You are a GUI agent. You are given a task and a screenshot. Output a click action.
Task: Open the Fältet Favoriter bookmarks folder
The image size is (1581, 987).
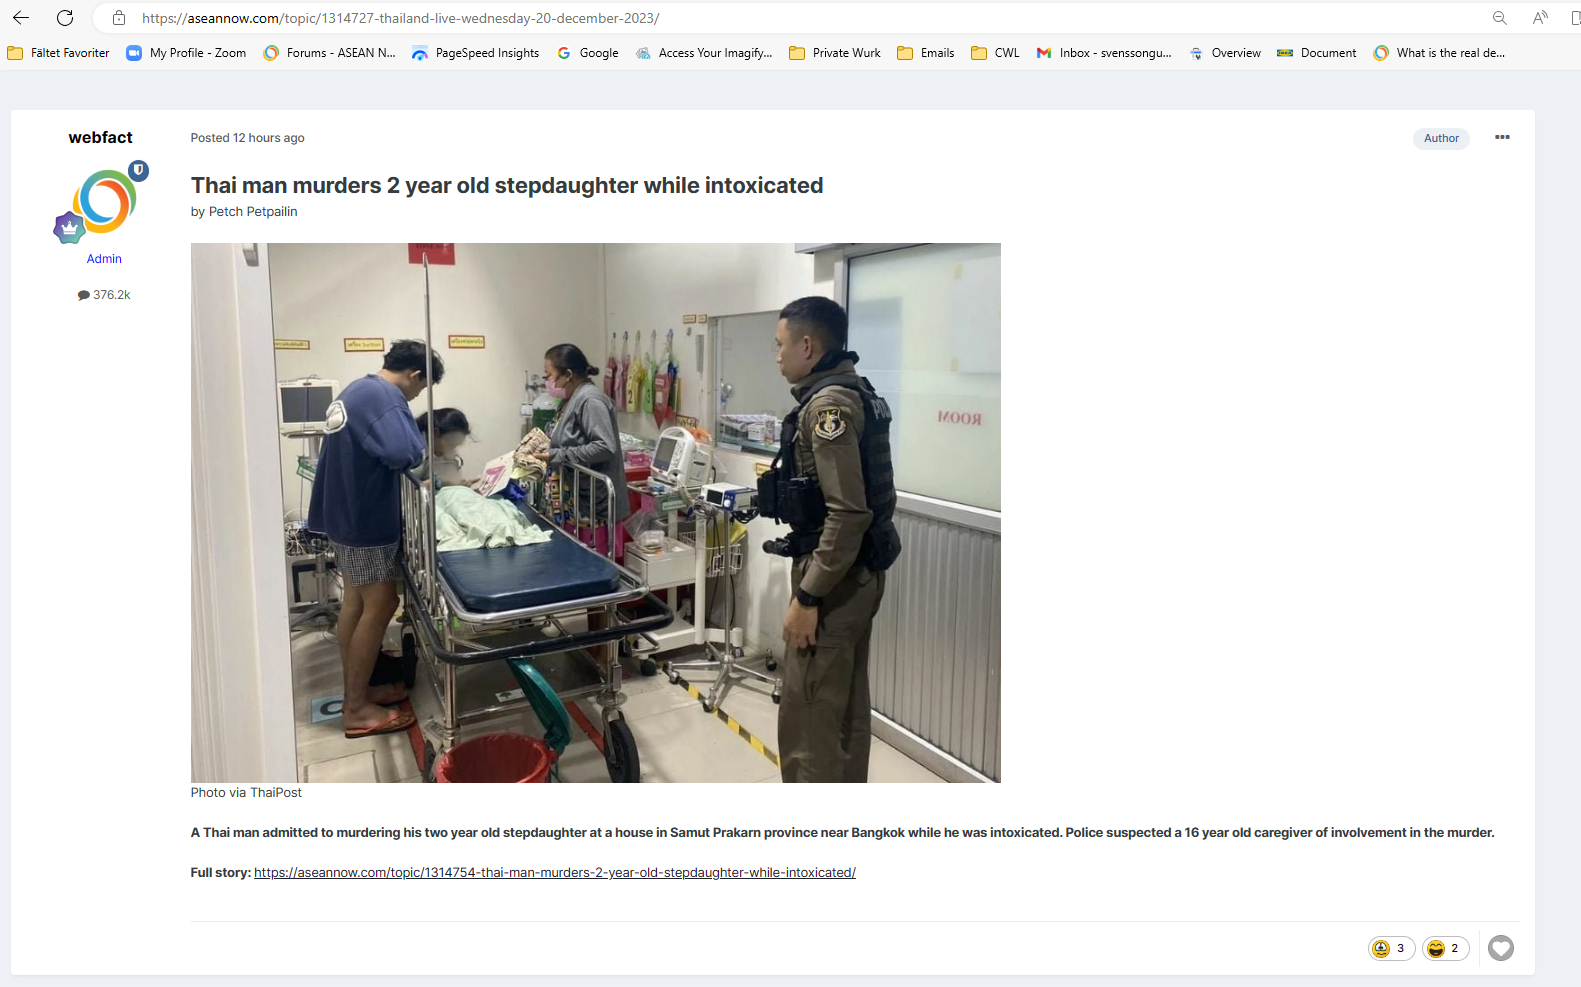tap(58, 53)
